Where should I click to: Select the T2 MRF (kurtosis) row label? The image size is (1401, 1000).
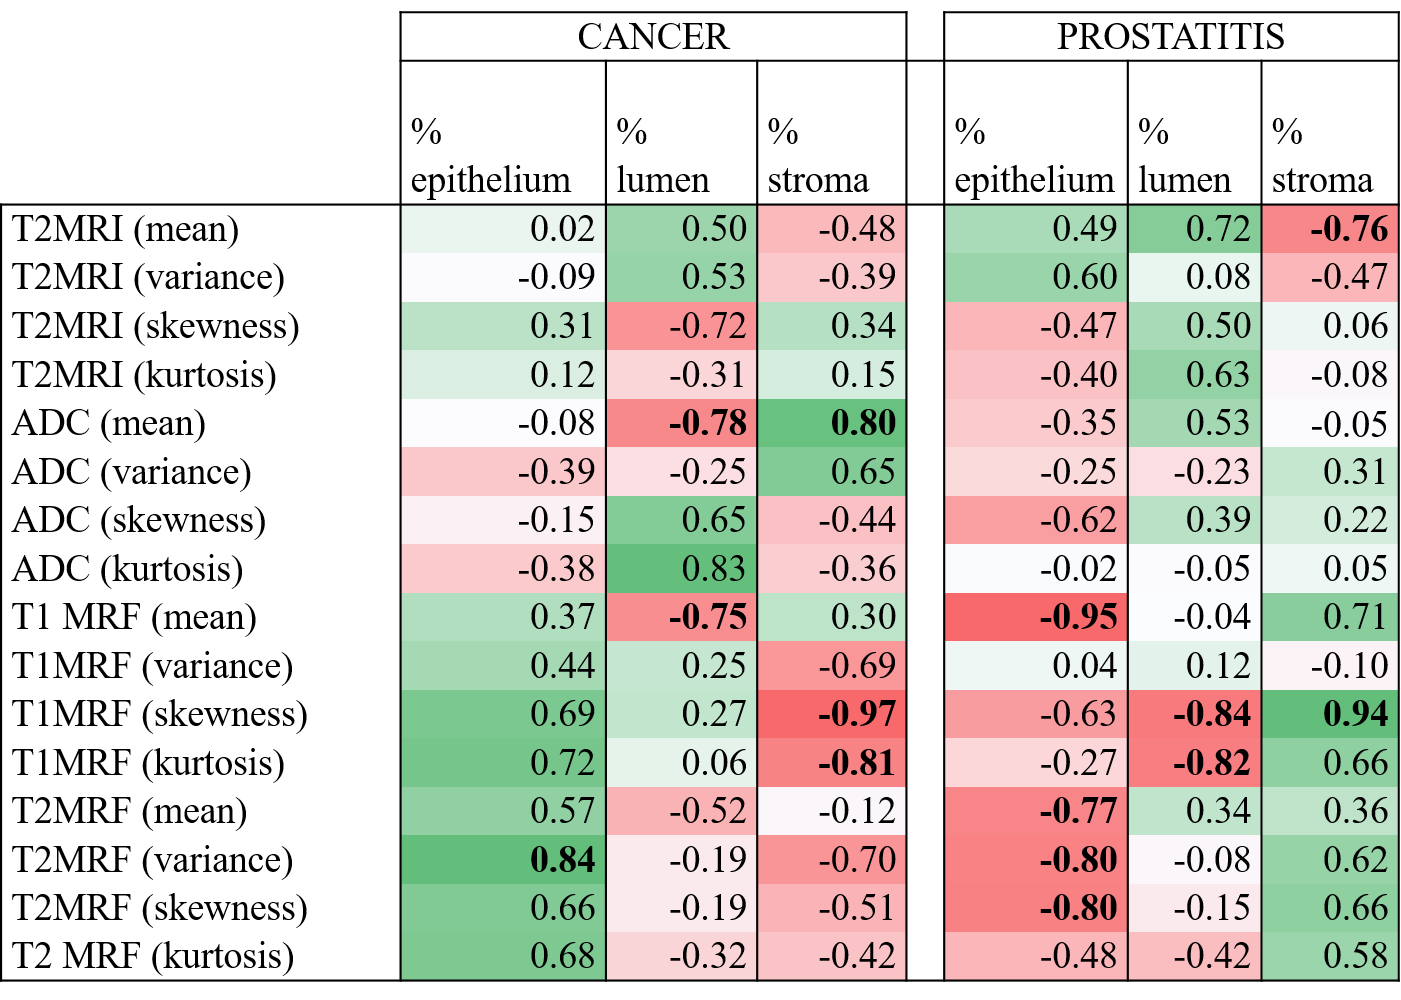[153, 956]
